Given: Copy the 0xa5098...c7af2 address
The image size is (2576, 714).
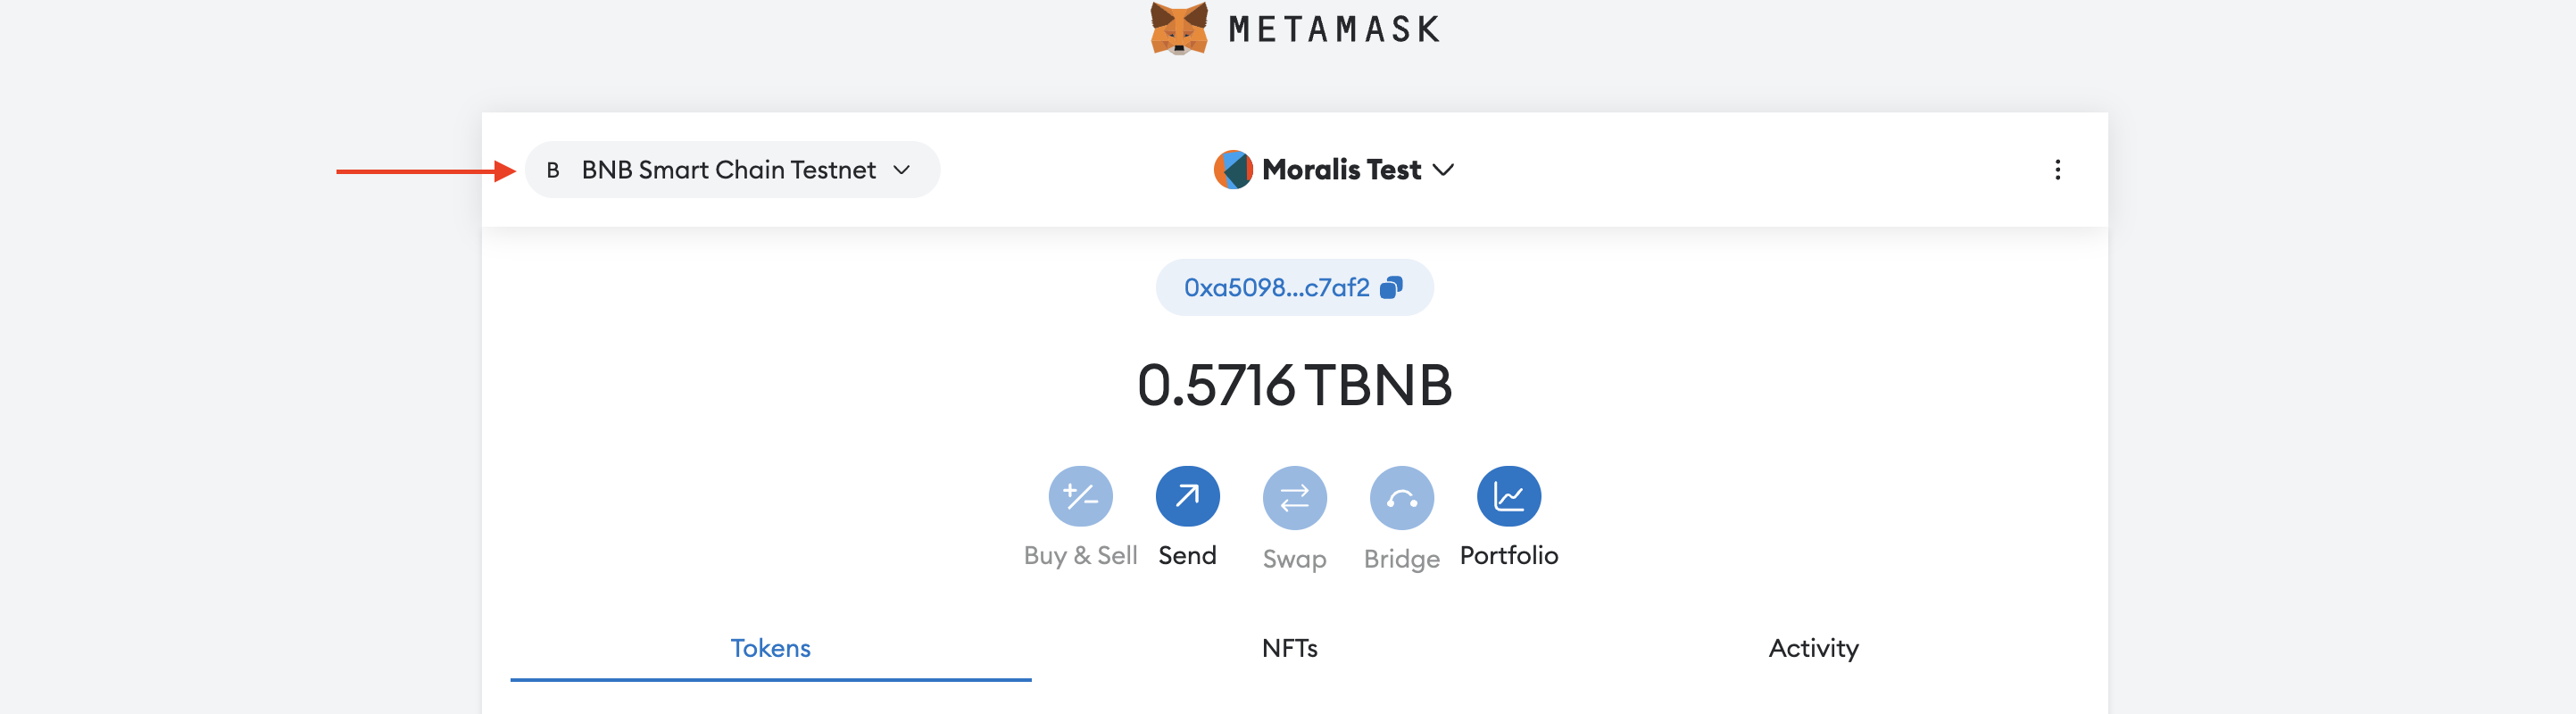Looking at the screenshot, I should click(1276, 288).
